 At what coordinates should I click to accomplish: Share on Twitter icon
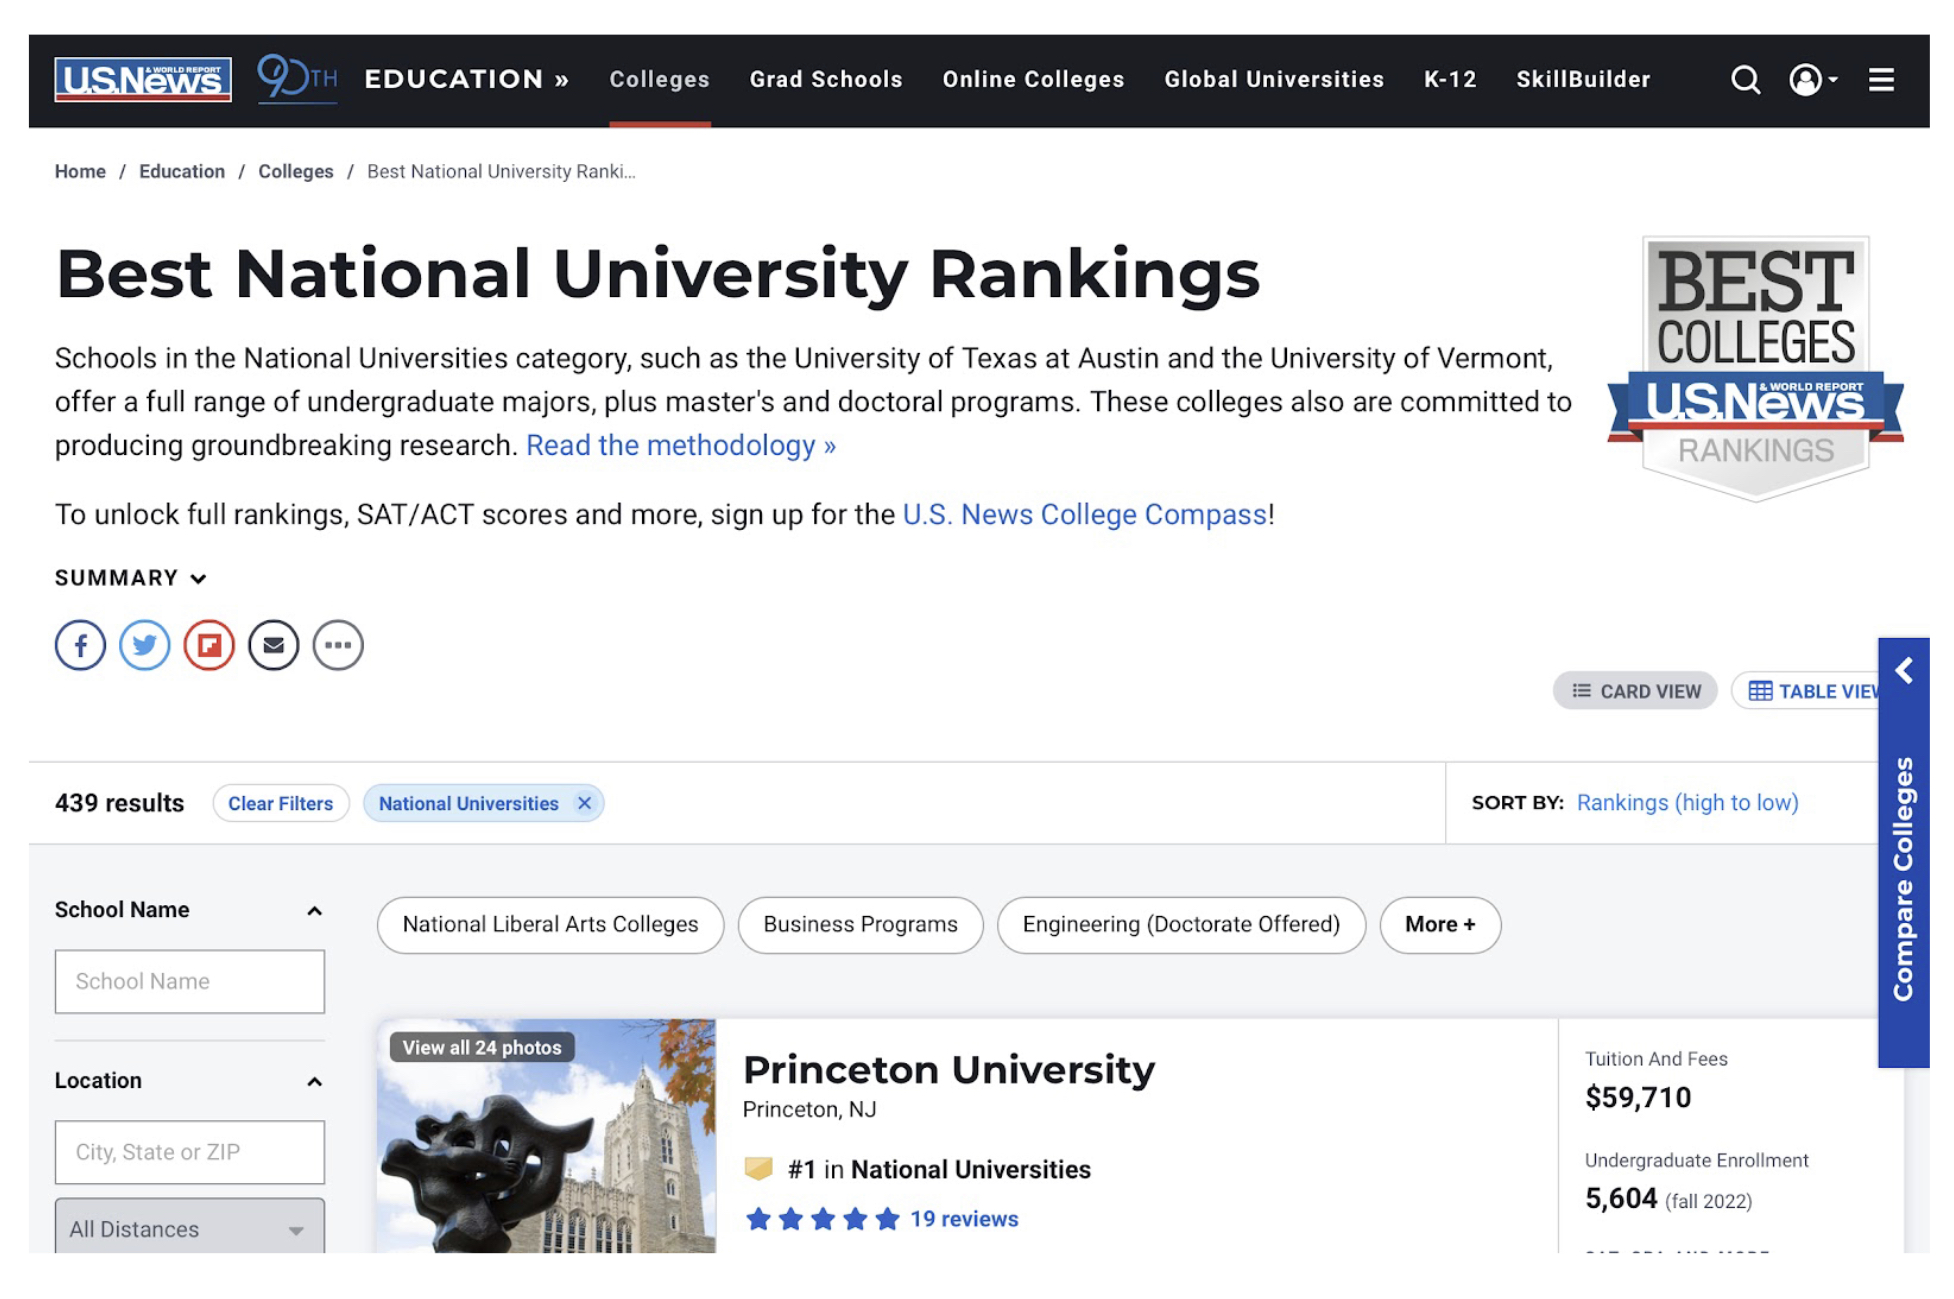[x=145, y=645]
